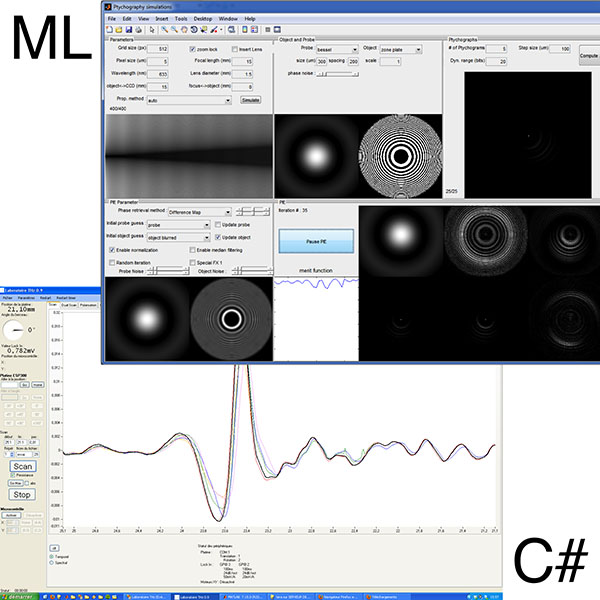Enable the Update probe checkbox
Image resolution: width=600 pixels, height=600 pixels.
[x=218, y=225]
